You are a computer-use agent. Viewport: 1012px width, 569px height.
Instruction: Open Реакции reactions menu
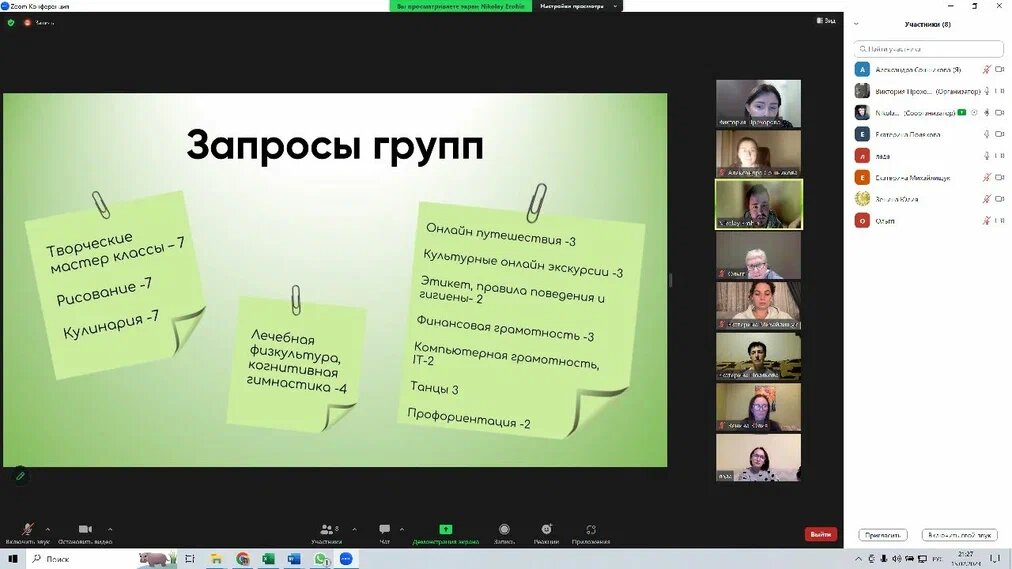point(546,534)
